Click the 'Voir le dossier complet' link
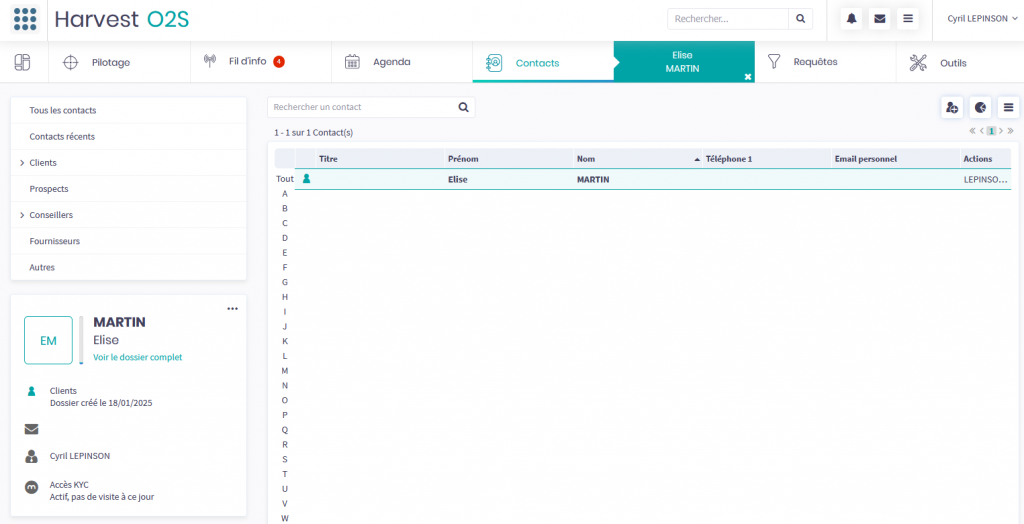1024x524 pixels. point(137,357)
